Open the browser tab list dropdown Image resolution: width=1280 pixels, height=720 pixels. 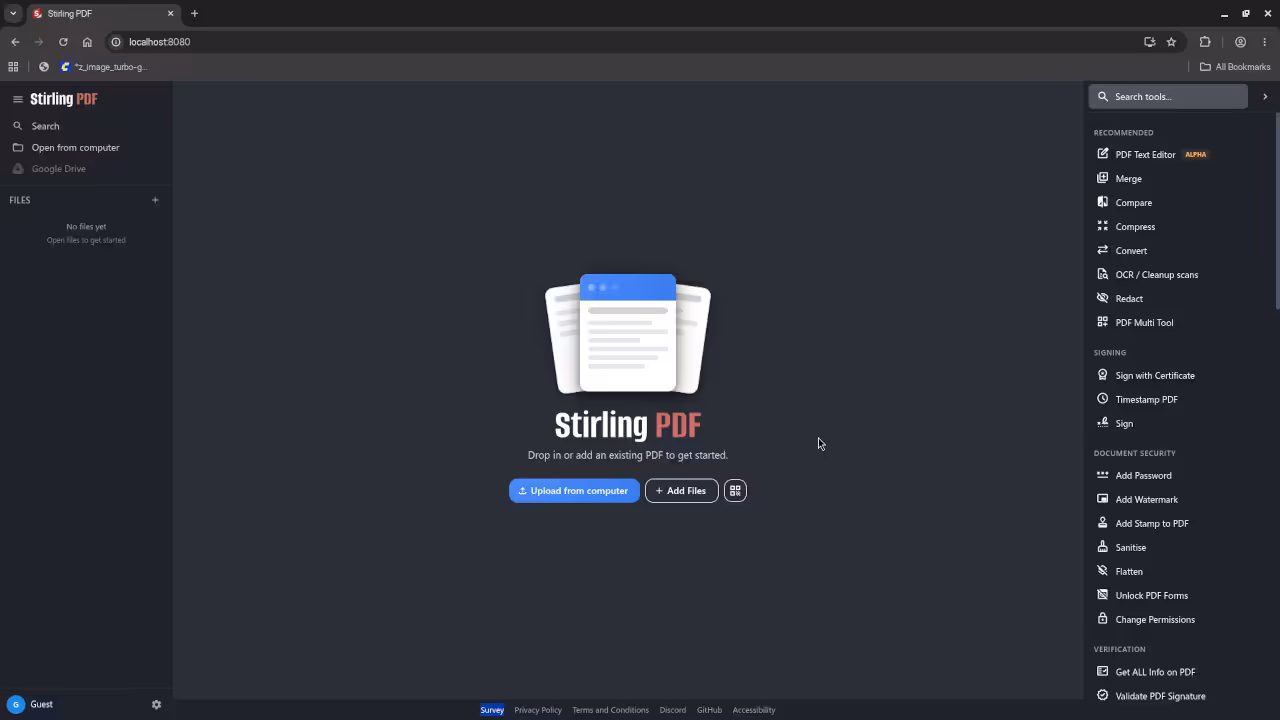pyautogui.click(x=13, y=13)
